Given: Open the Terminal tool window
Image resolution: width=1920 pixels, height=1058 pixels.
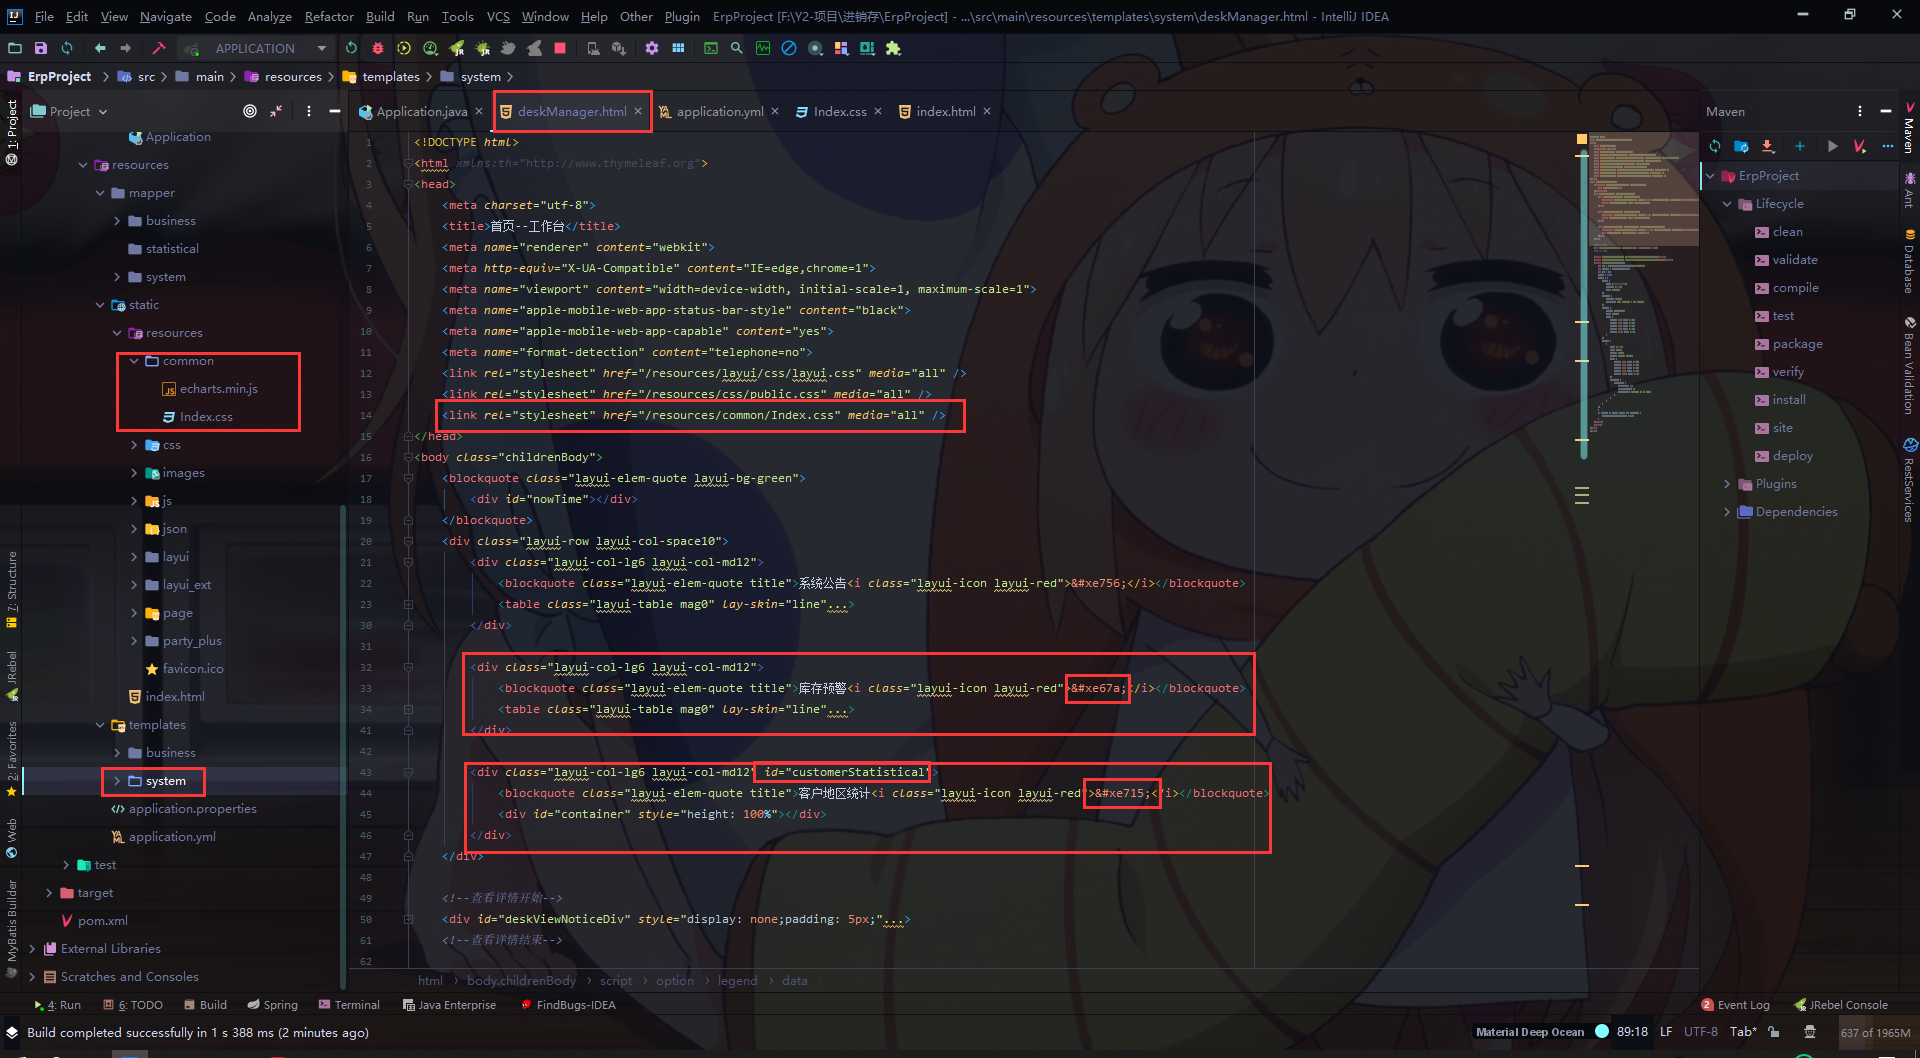Looking at the screenshot, I should 349,1005.
